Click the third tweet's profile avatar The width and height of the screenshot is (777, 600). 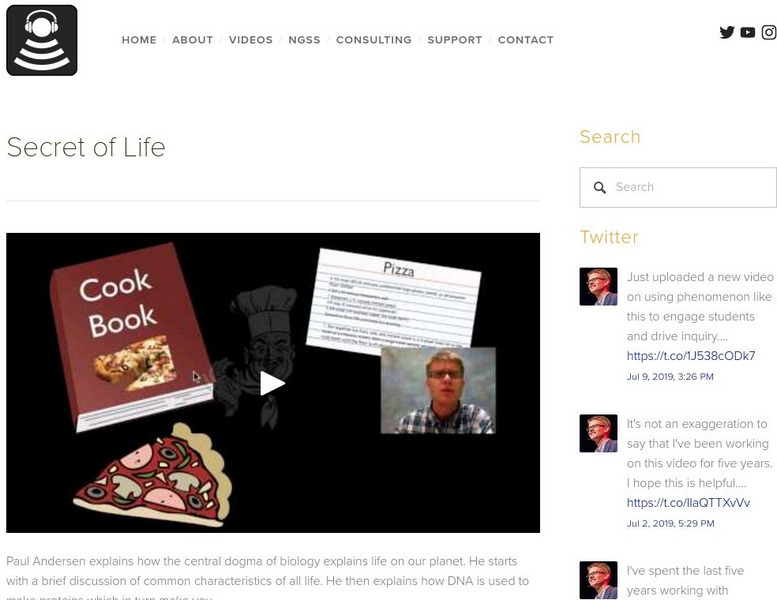point(599,580)
